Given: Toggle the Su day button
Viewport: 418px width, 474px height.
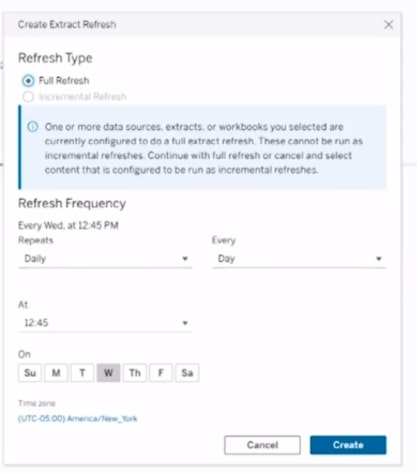Looking at the screenshot, I should [30, 373].
